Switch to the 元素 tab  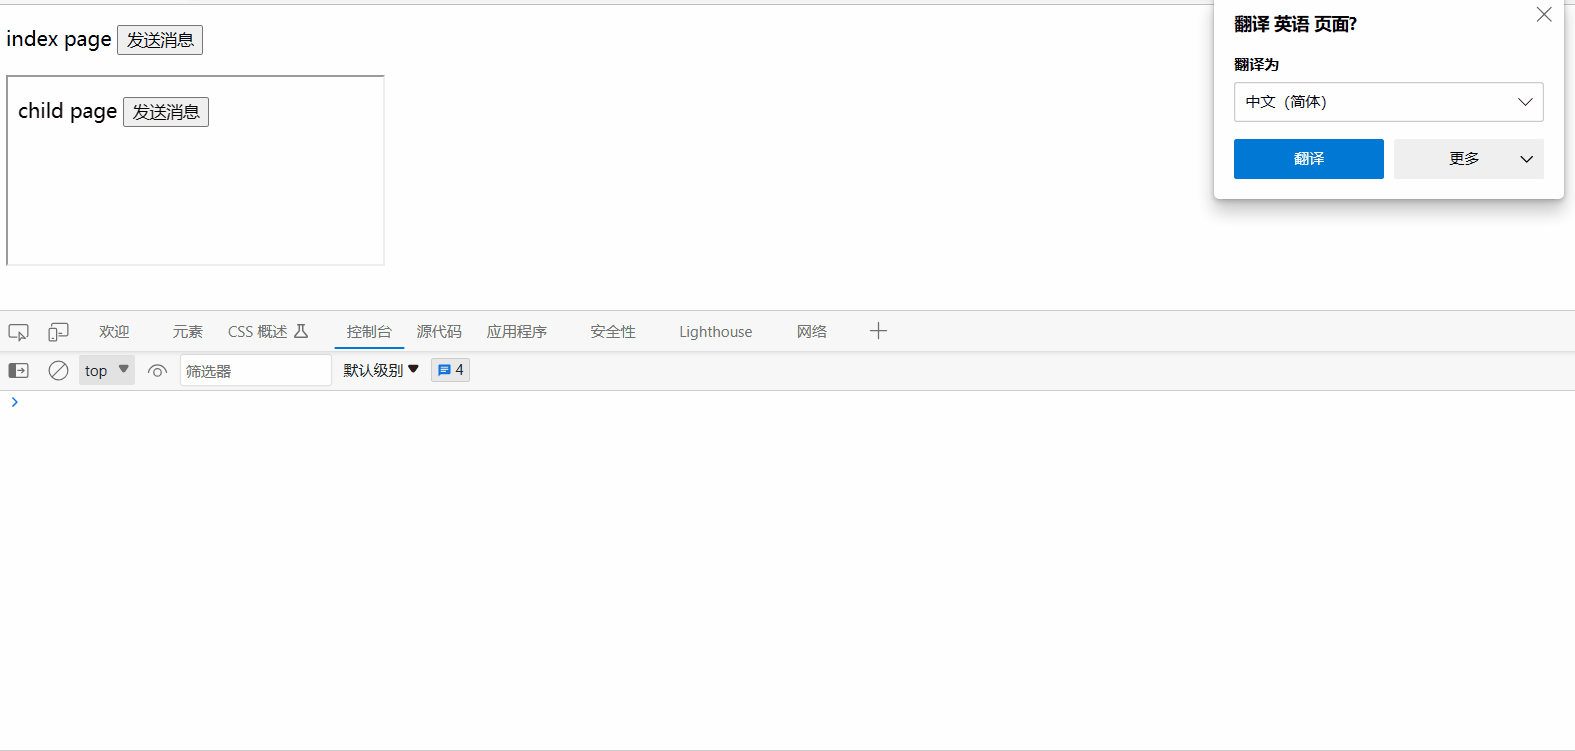187,332
